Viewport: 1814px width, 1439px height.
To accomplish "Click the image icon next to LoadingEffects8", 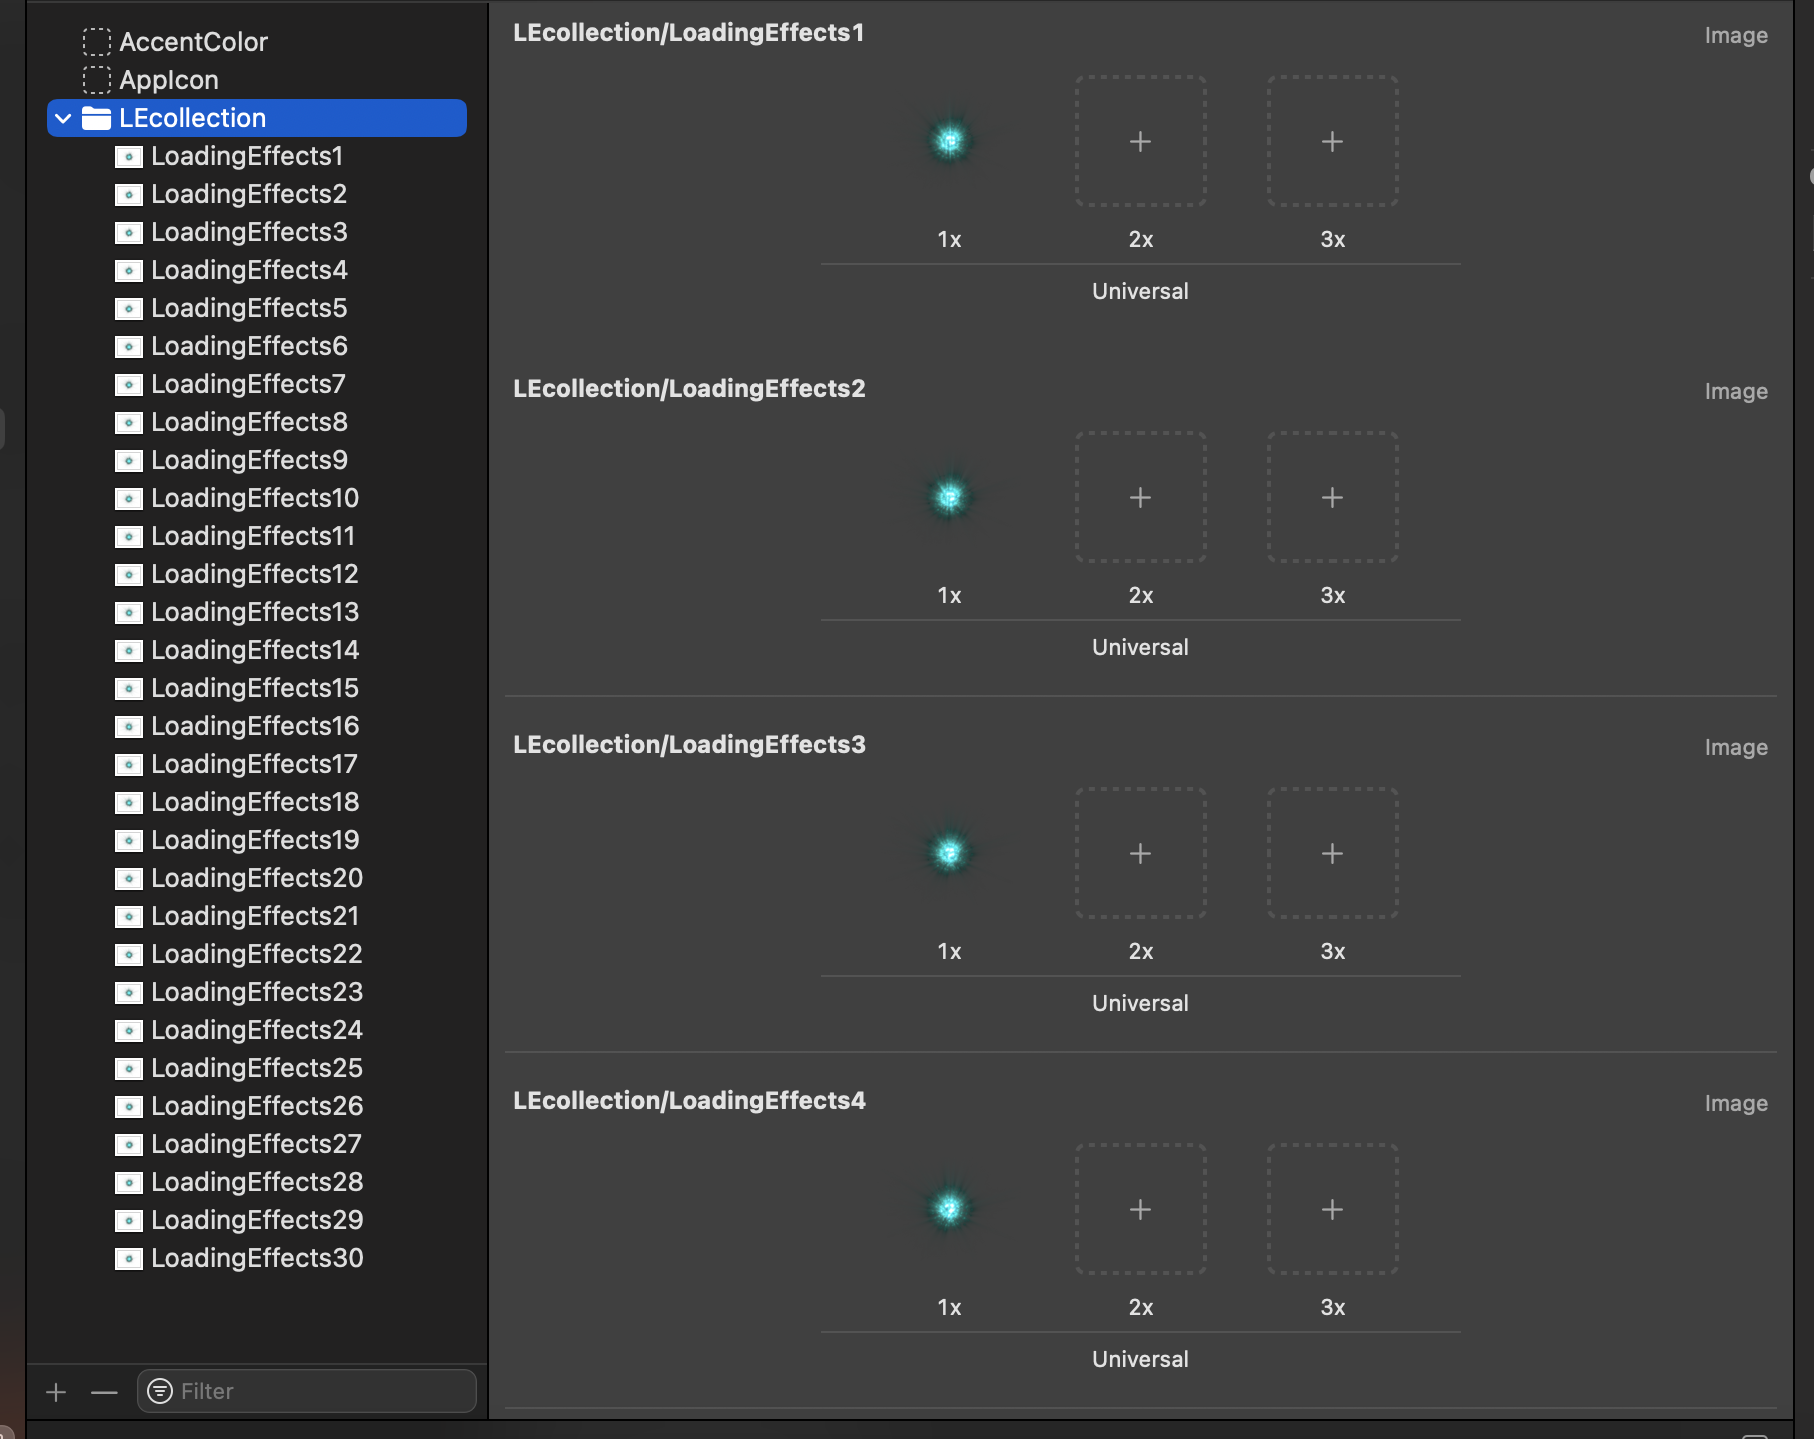I will [128, 422].
